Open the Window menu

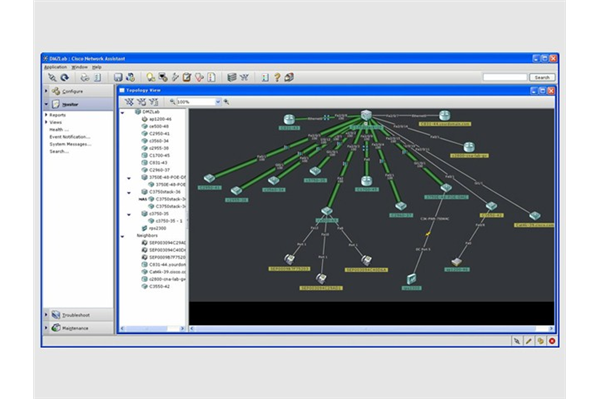pos(80,67)
